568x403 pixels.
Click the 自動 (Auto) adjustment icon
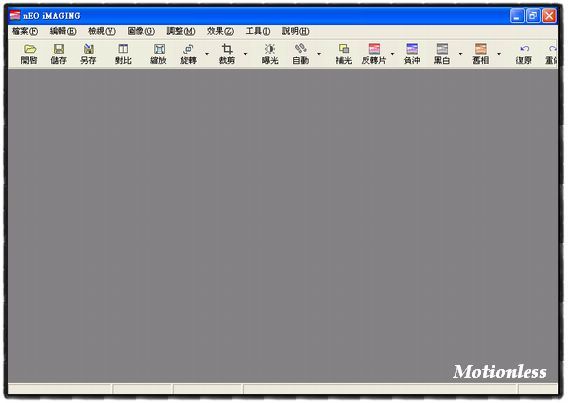click(300, 49)
